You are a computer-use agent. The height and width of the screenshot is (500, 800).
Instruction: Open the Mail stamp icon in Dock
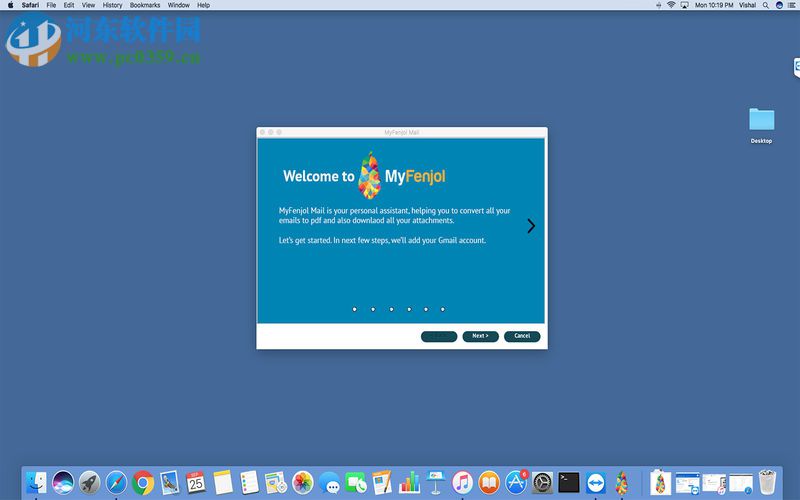[169, 482]
